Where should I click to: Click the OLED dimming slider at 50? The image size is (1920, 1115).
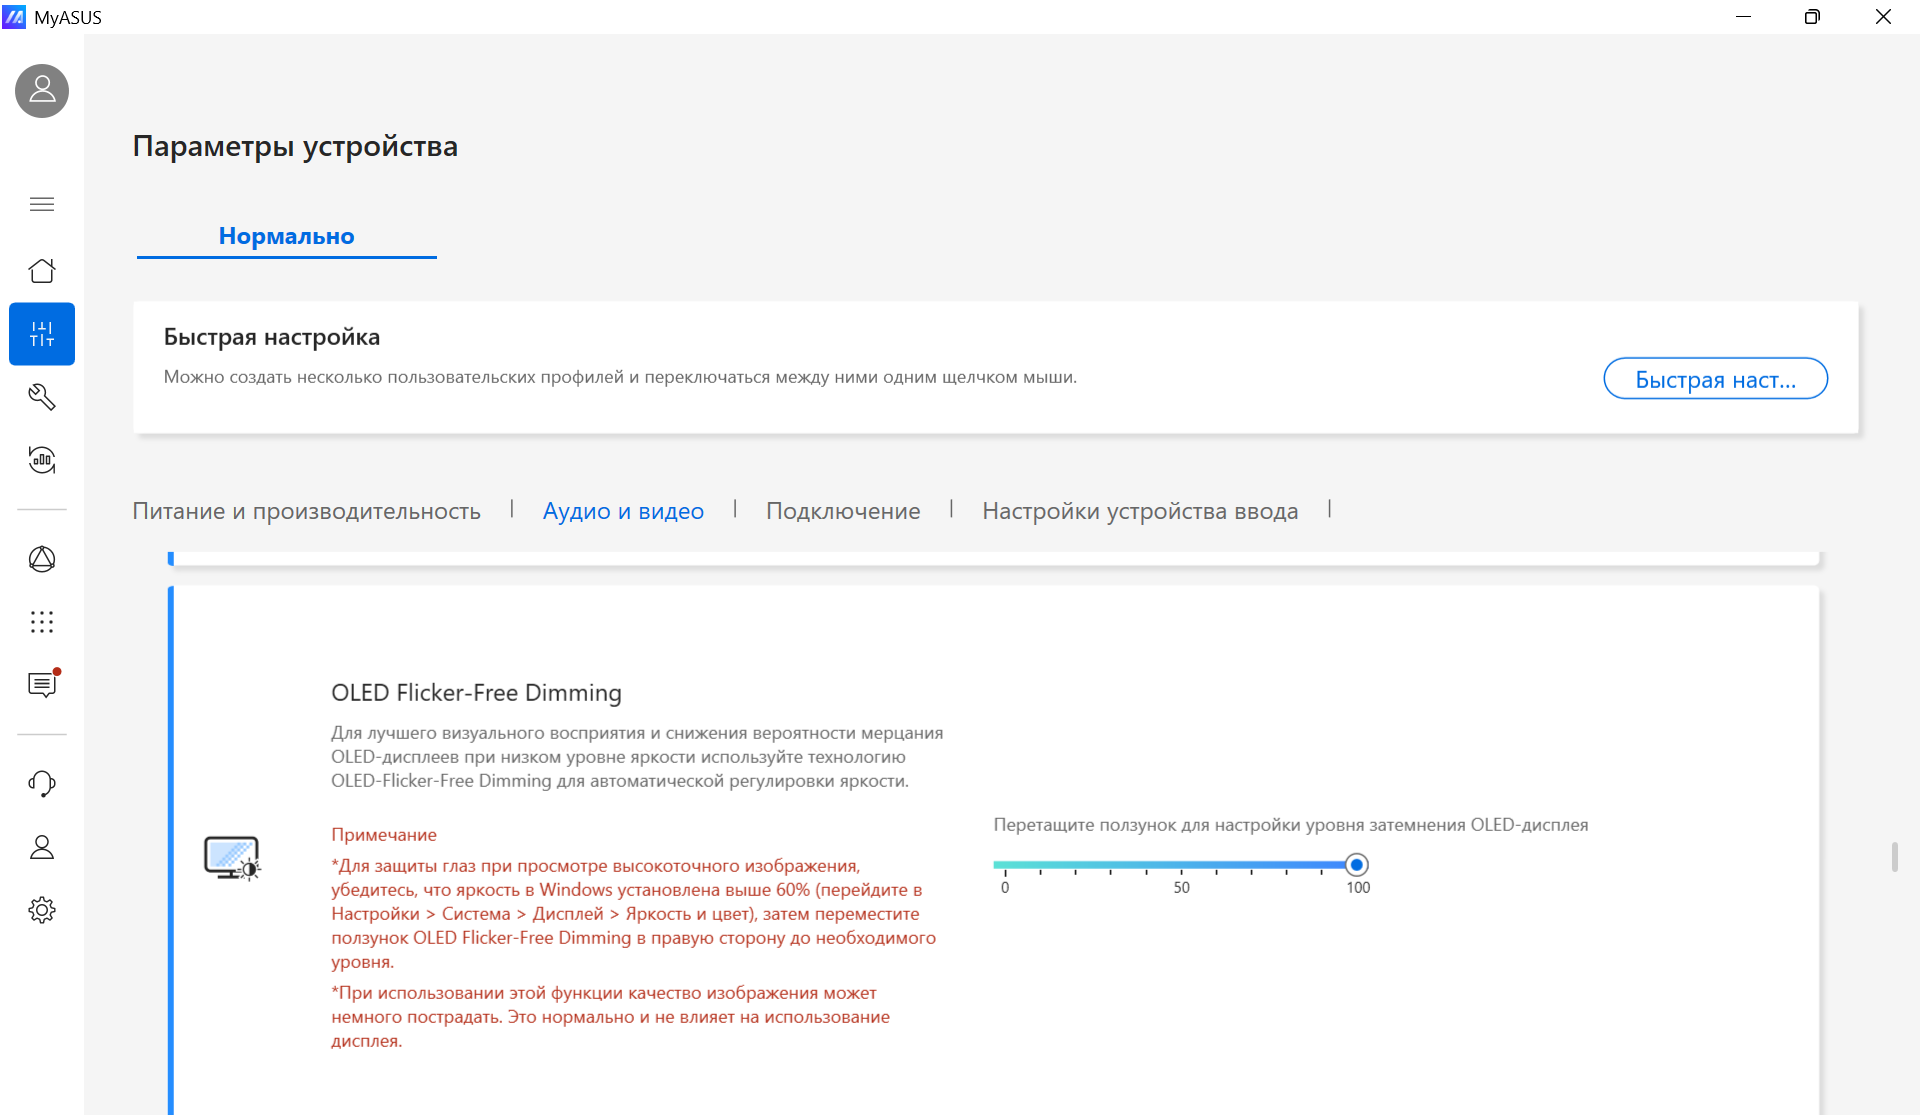tap(1181, 865)
